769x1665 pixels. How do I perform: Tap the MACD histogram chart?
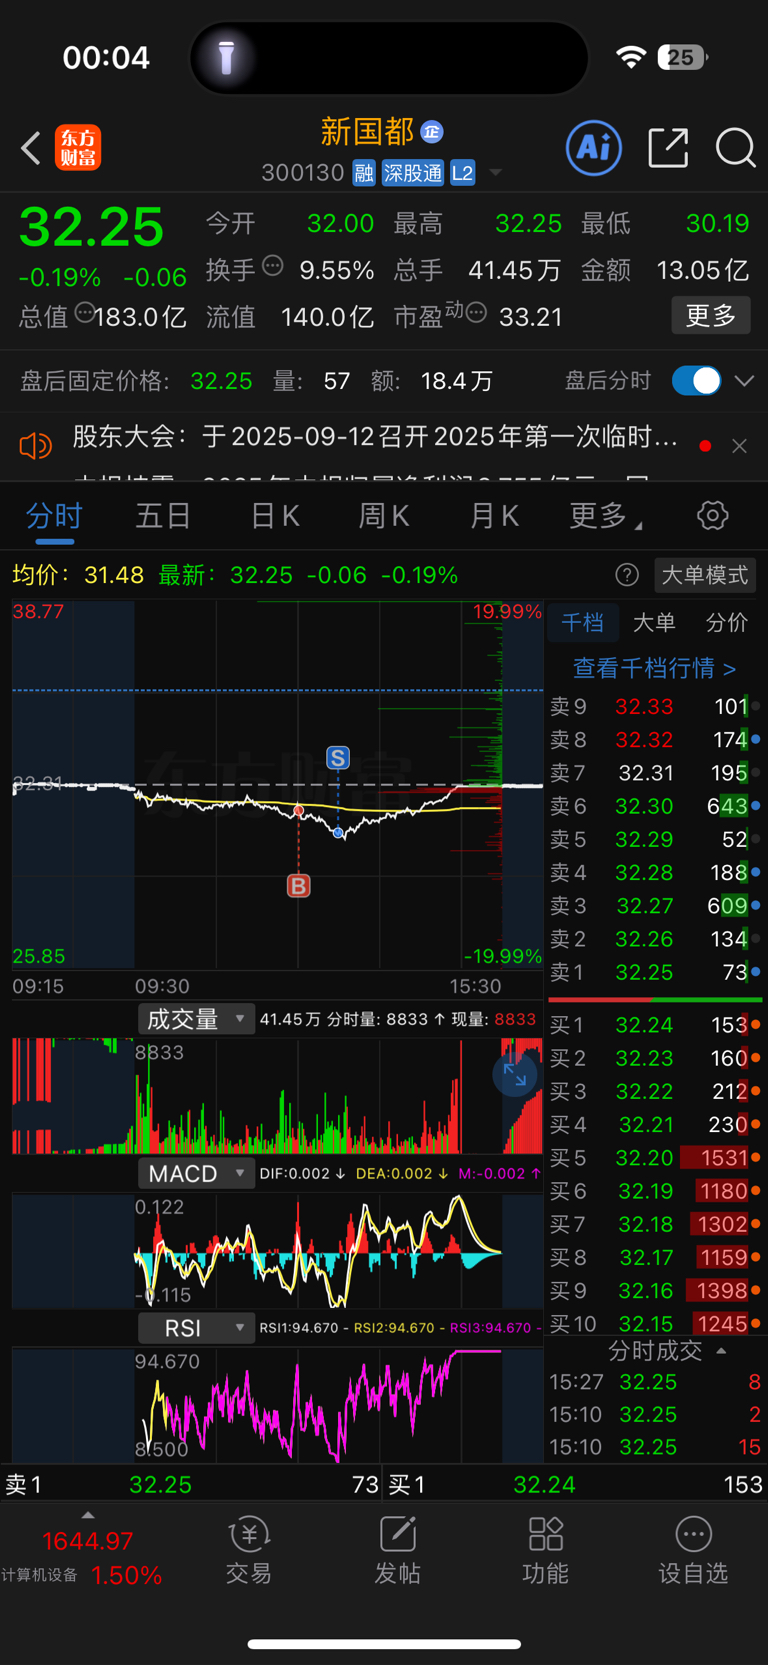coord(278,1251)
